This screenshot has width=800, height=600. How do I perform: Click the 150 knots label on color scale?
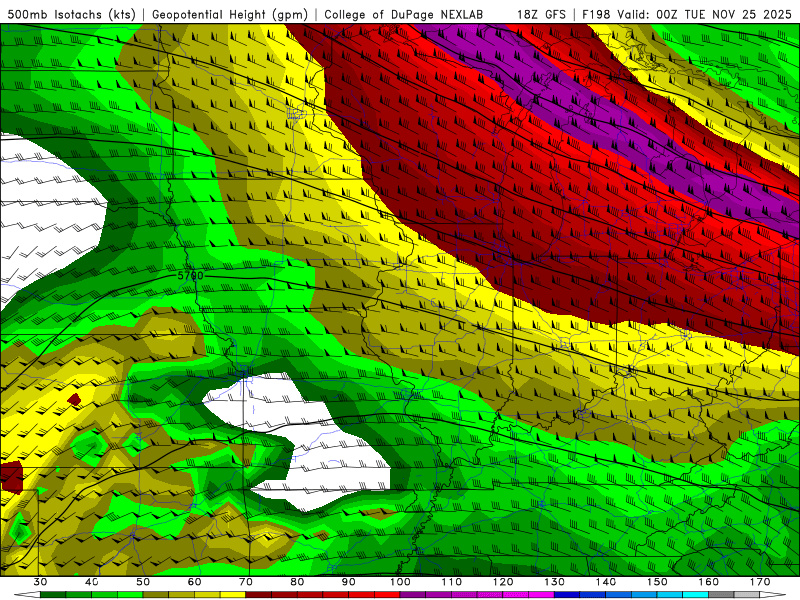[657, 582]
